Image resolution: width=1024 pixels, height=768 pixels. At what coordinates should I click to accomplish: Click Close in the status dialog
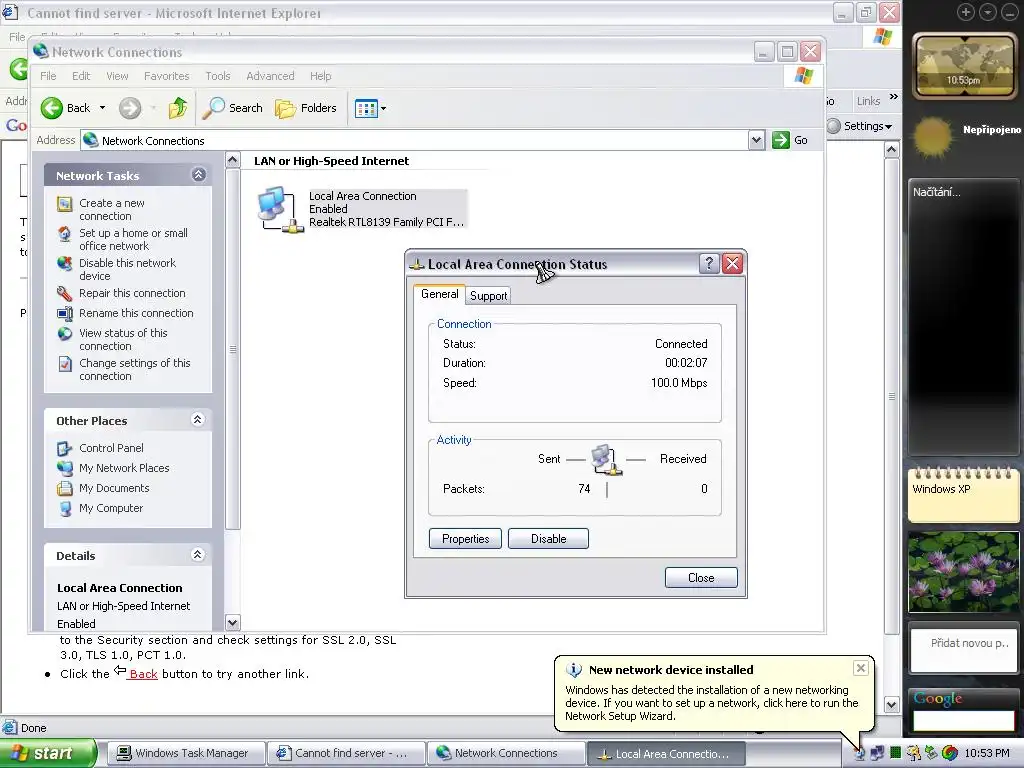701,578
